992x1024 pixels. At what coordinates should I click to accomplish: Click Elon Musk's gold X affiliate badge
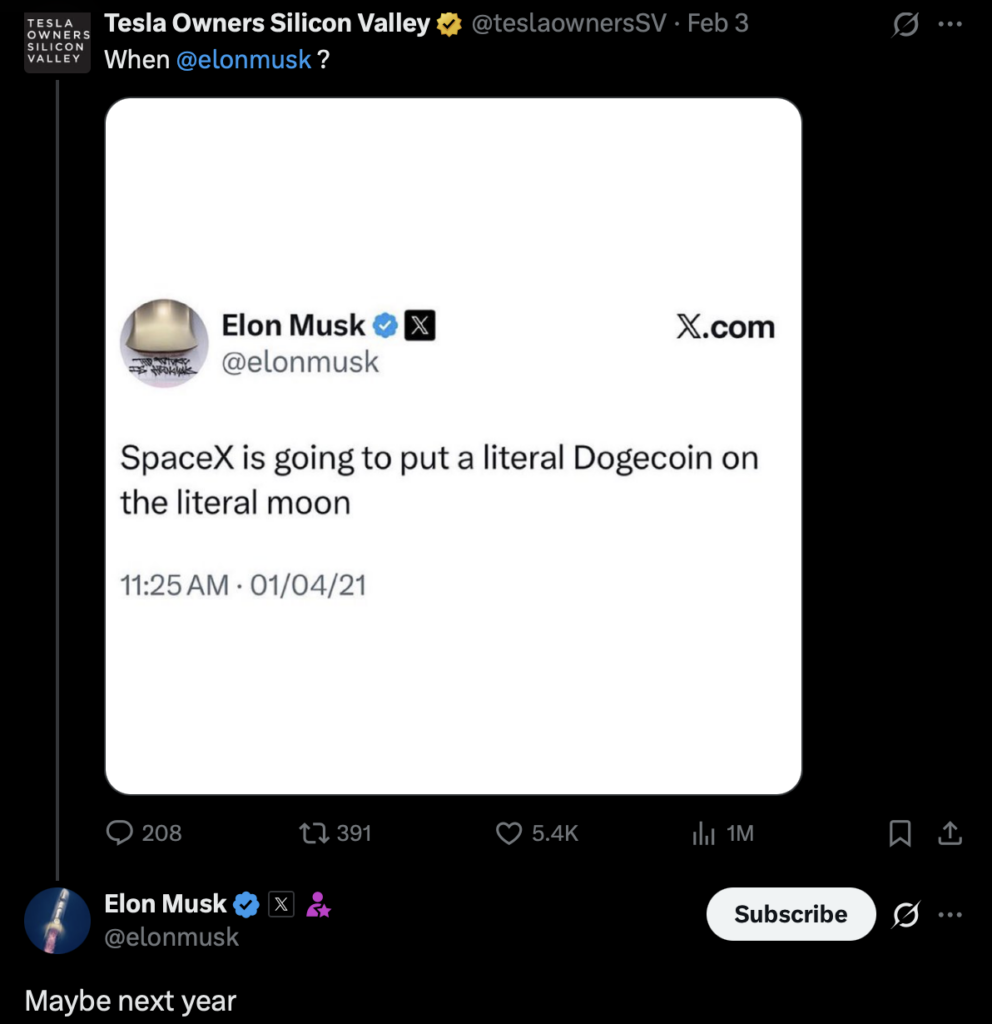pos(280,903)
